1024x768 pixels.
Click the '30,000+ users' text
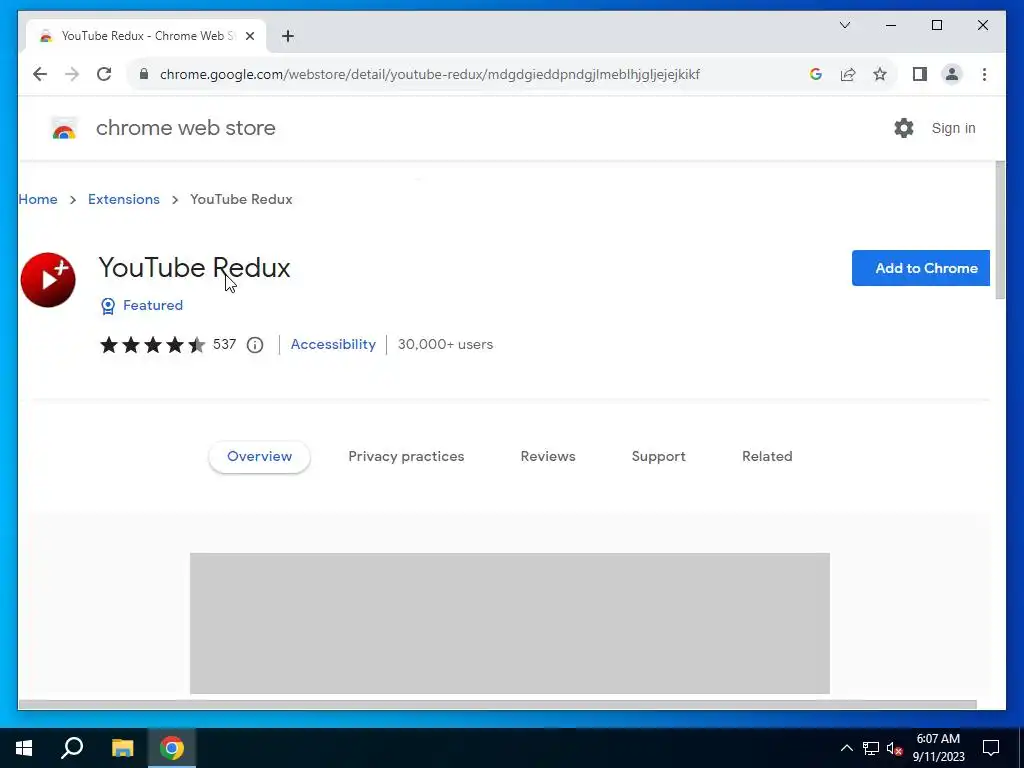445,344
